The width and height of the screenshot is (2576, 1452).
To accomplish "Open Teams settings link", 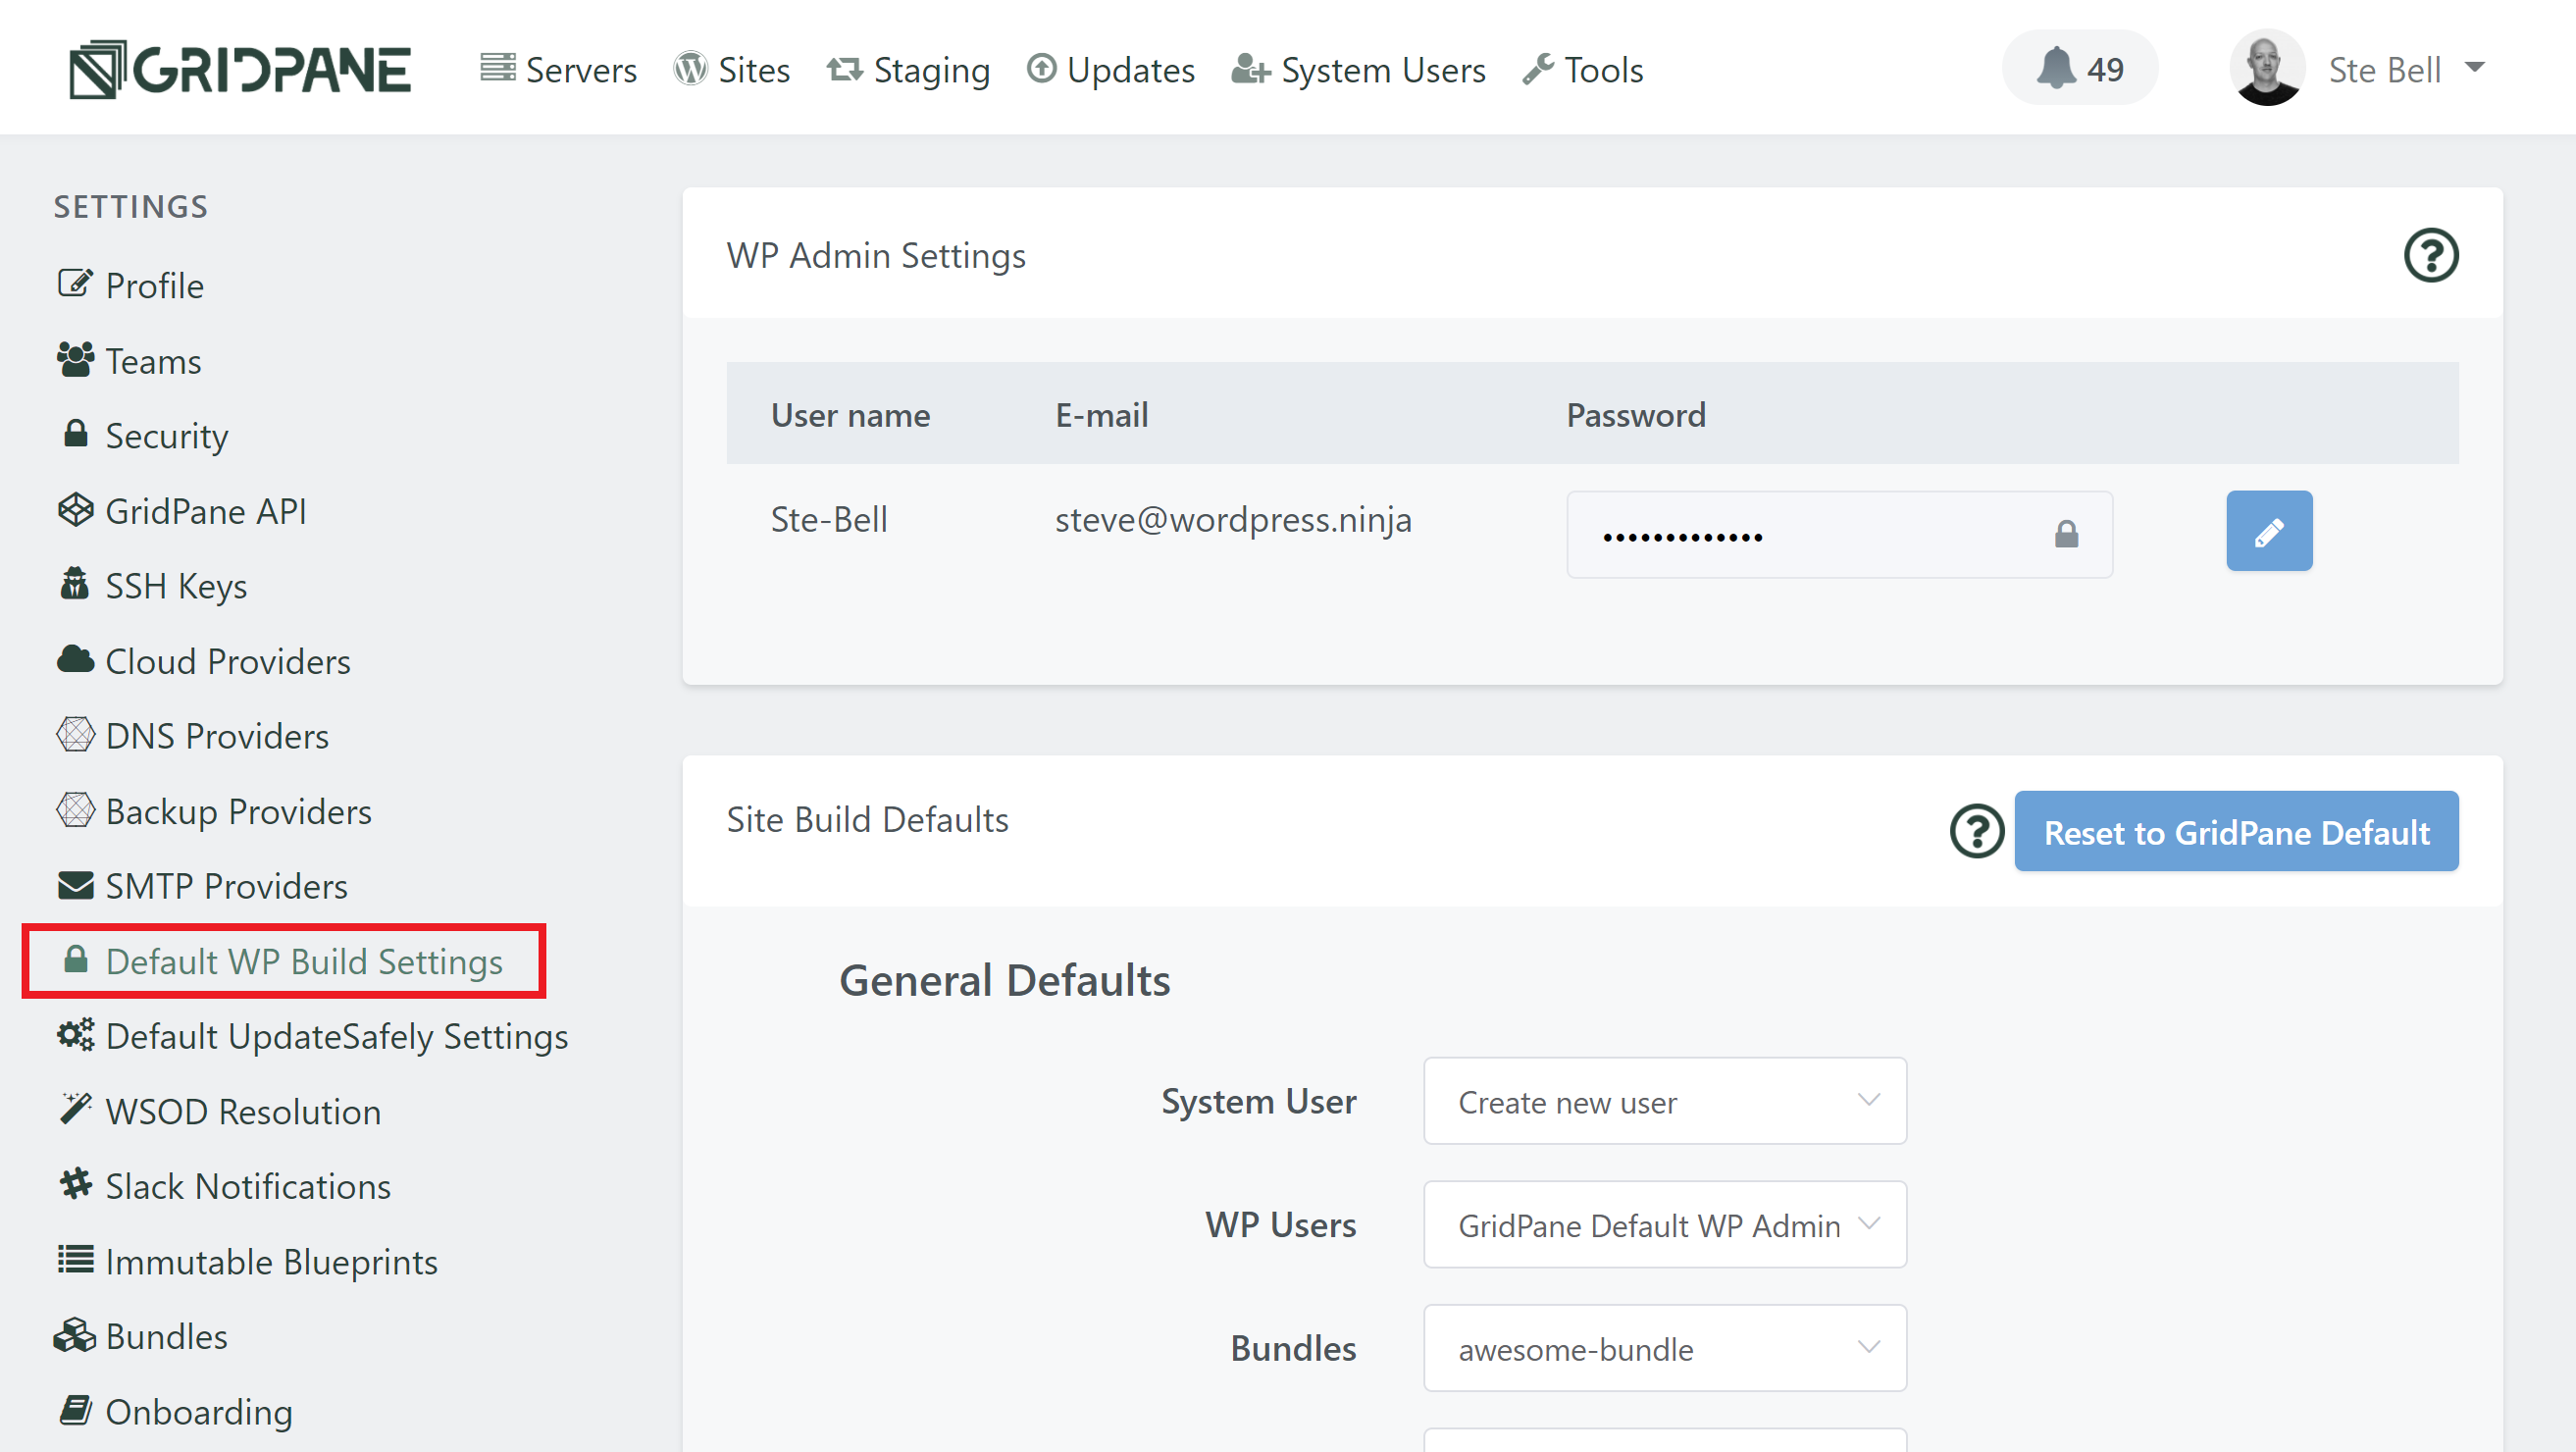I will (153, 361).
